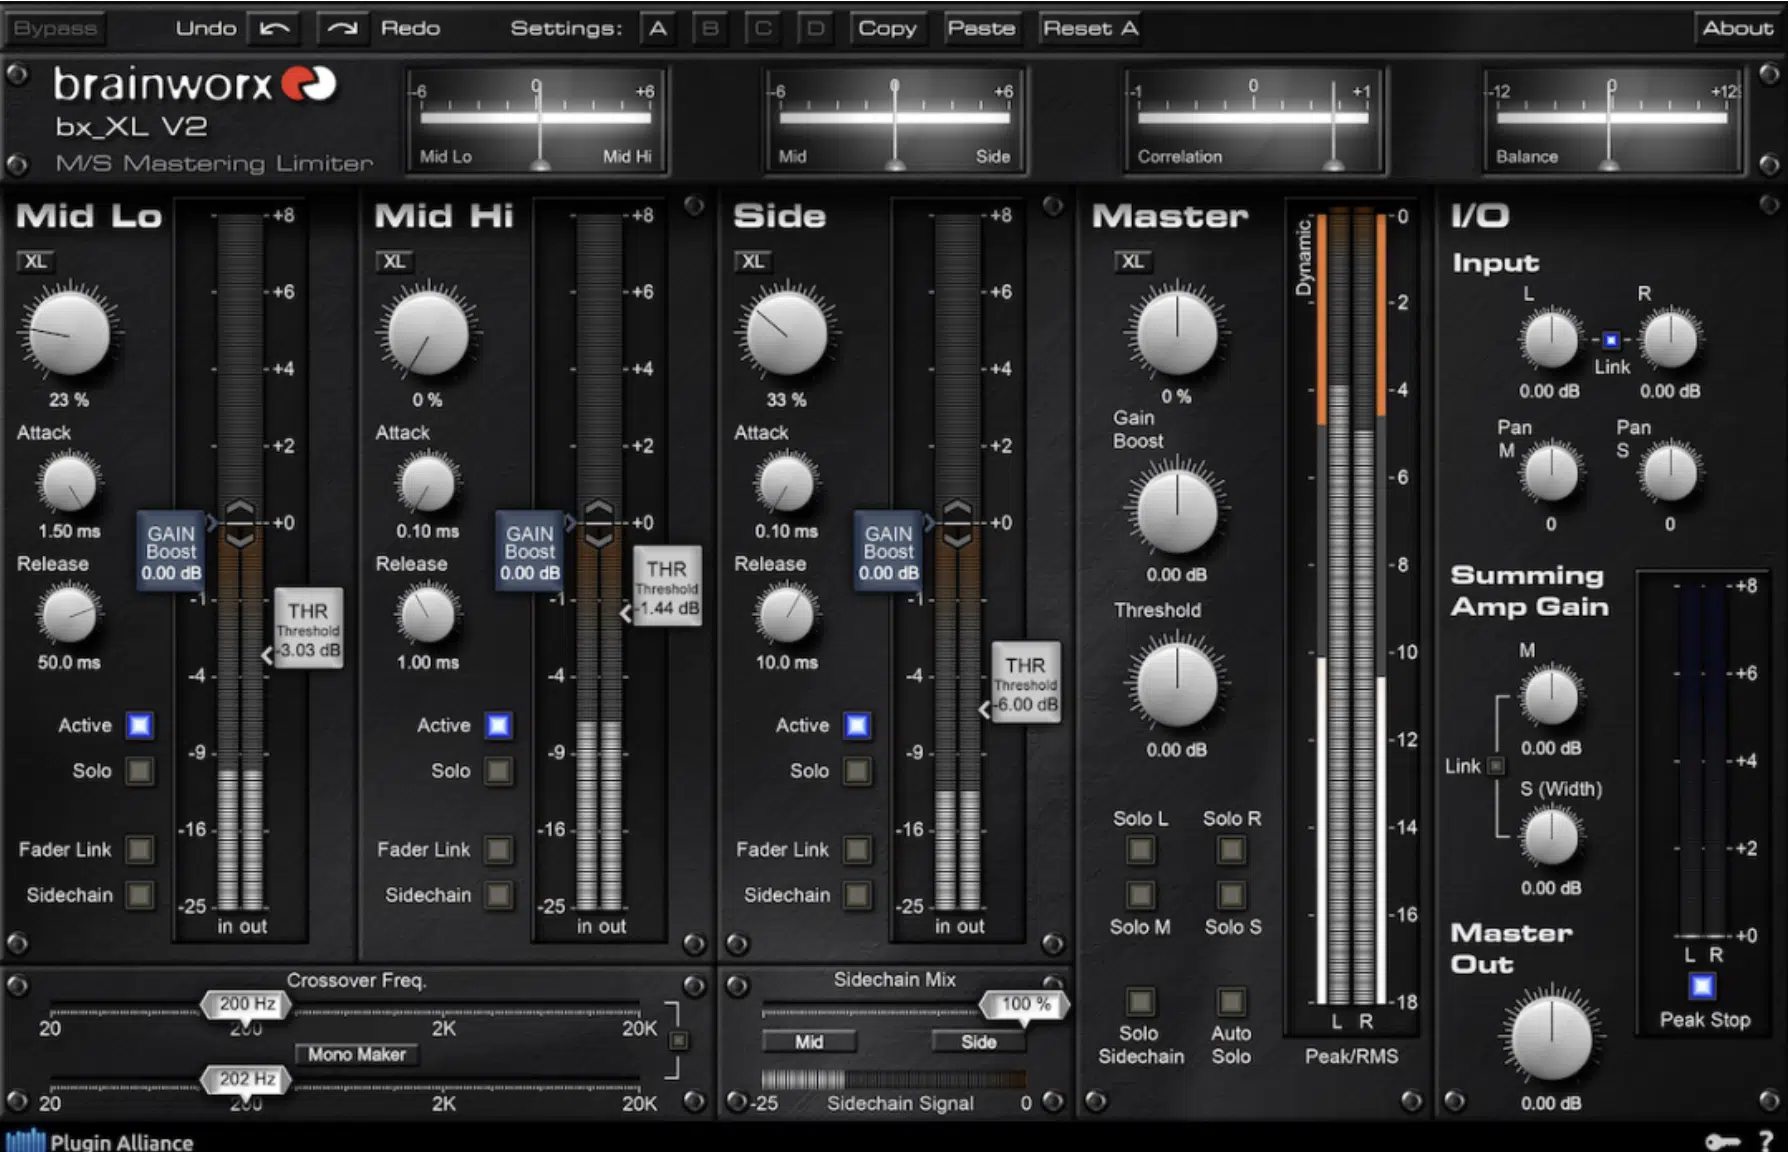This screenshot has height=1152, width=1790.
Task: Enable the Auto Solo switch
Action: [1231, 1001]
